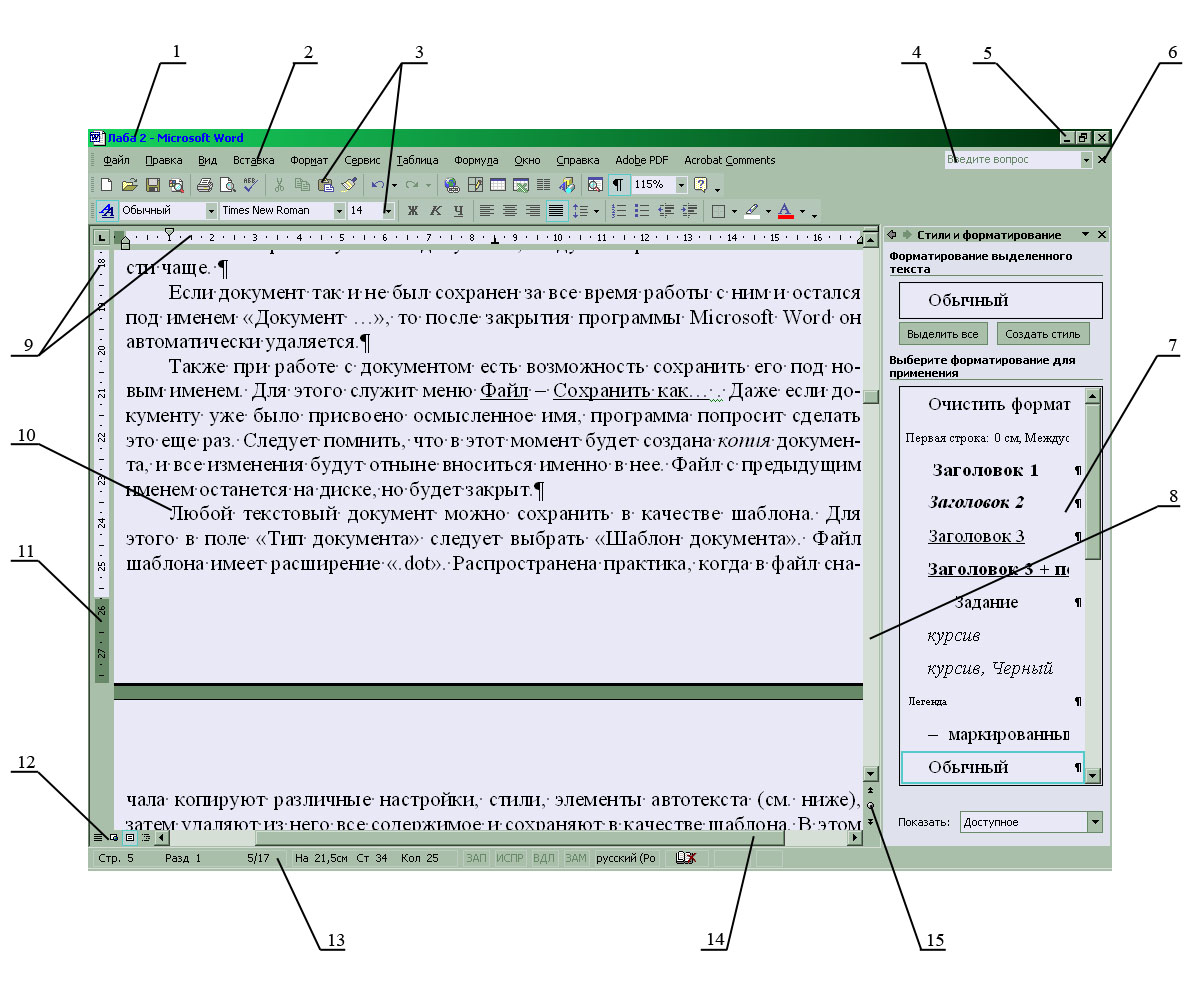Open the Файл menu
Screen dimensions: 1200x1000
click(116, 160)
